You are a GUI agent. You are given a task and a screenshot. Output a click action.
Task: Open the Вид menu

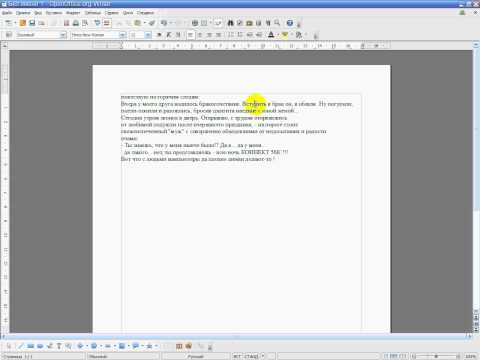click(38, 13)
